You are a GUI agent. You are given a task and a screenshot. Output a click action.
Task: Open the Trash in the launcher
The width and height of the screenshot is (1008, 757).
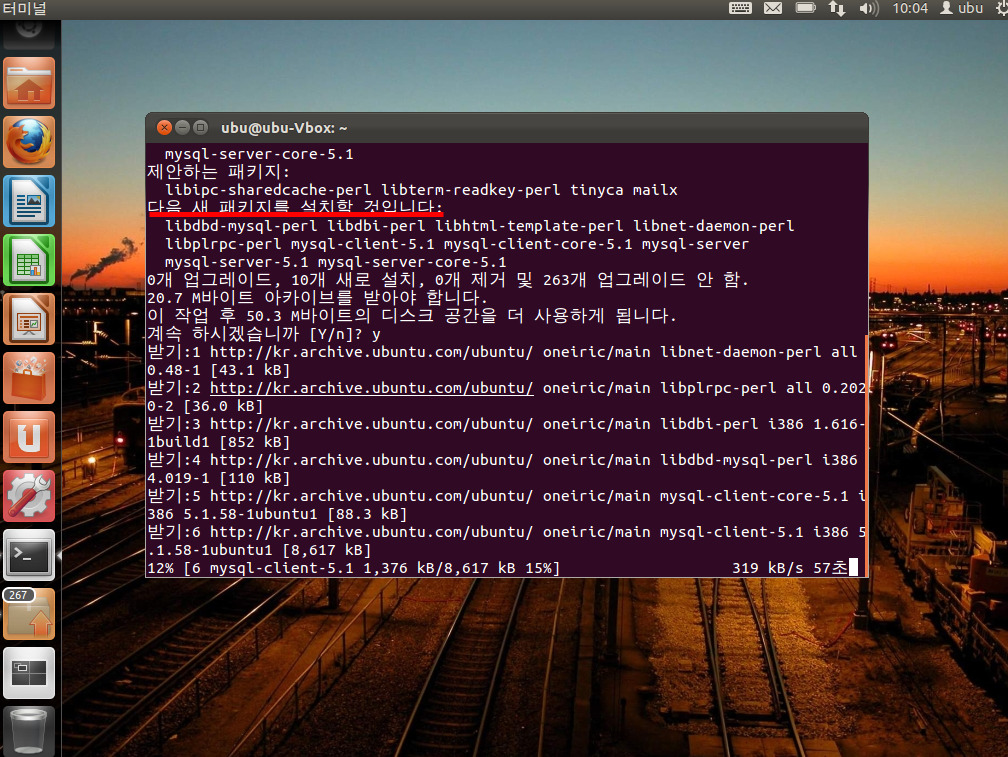coord(29,731)
